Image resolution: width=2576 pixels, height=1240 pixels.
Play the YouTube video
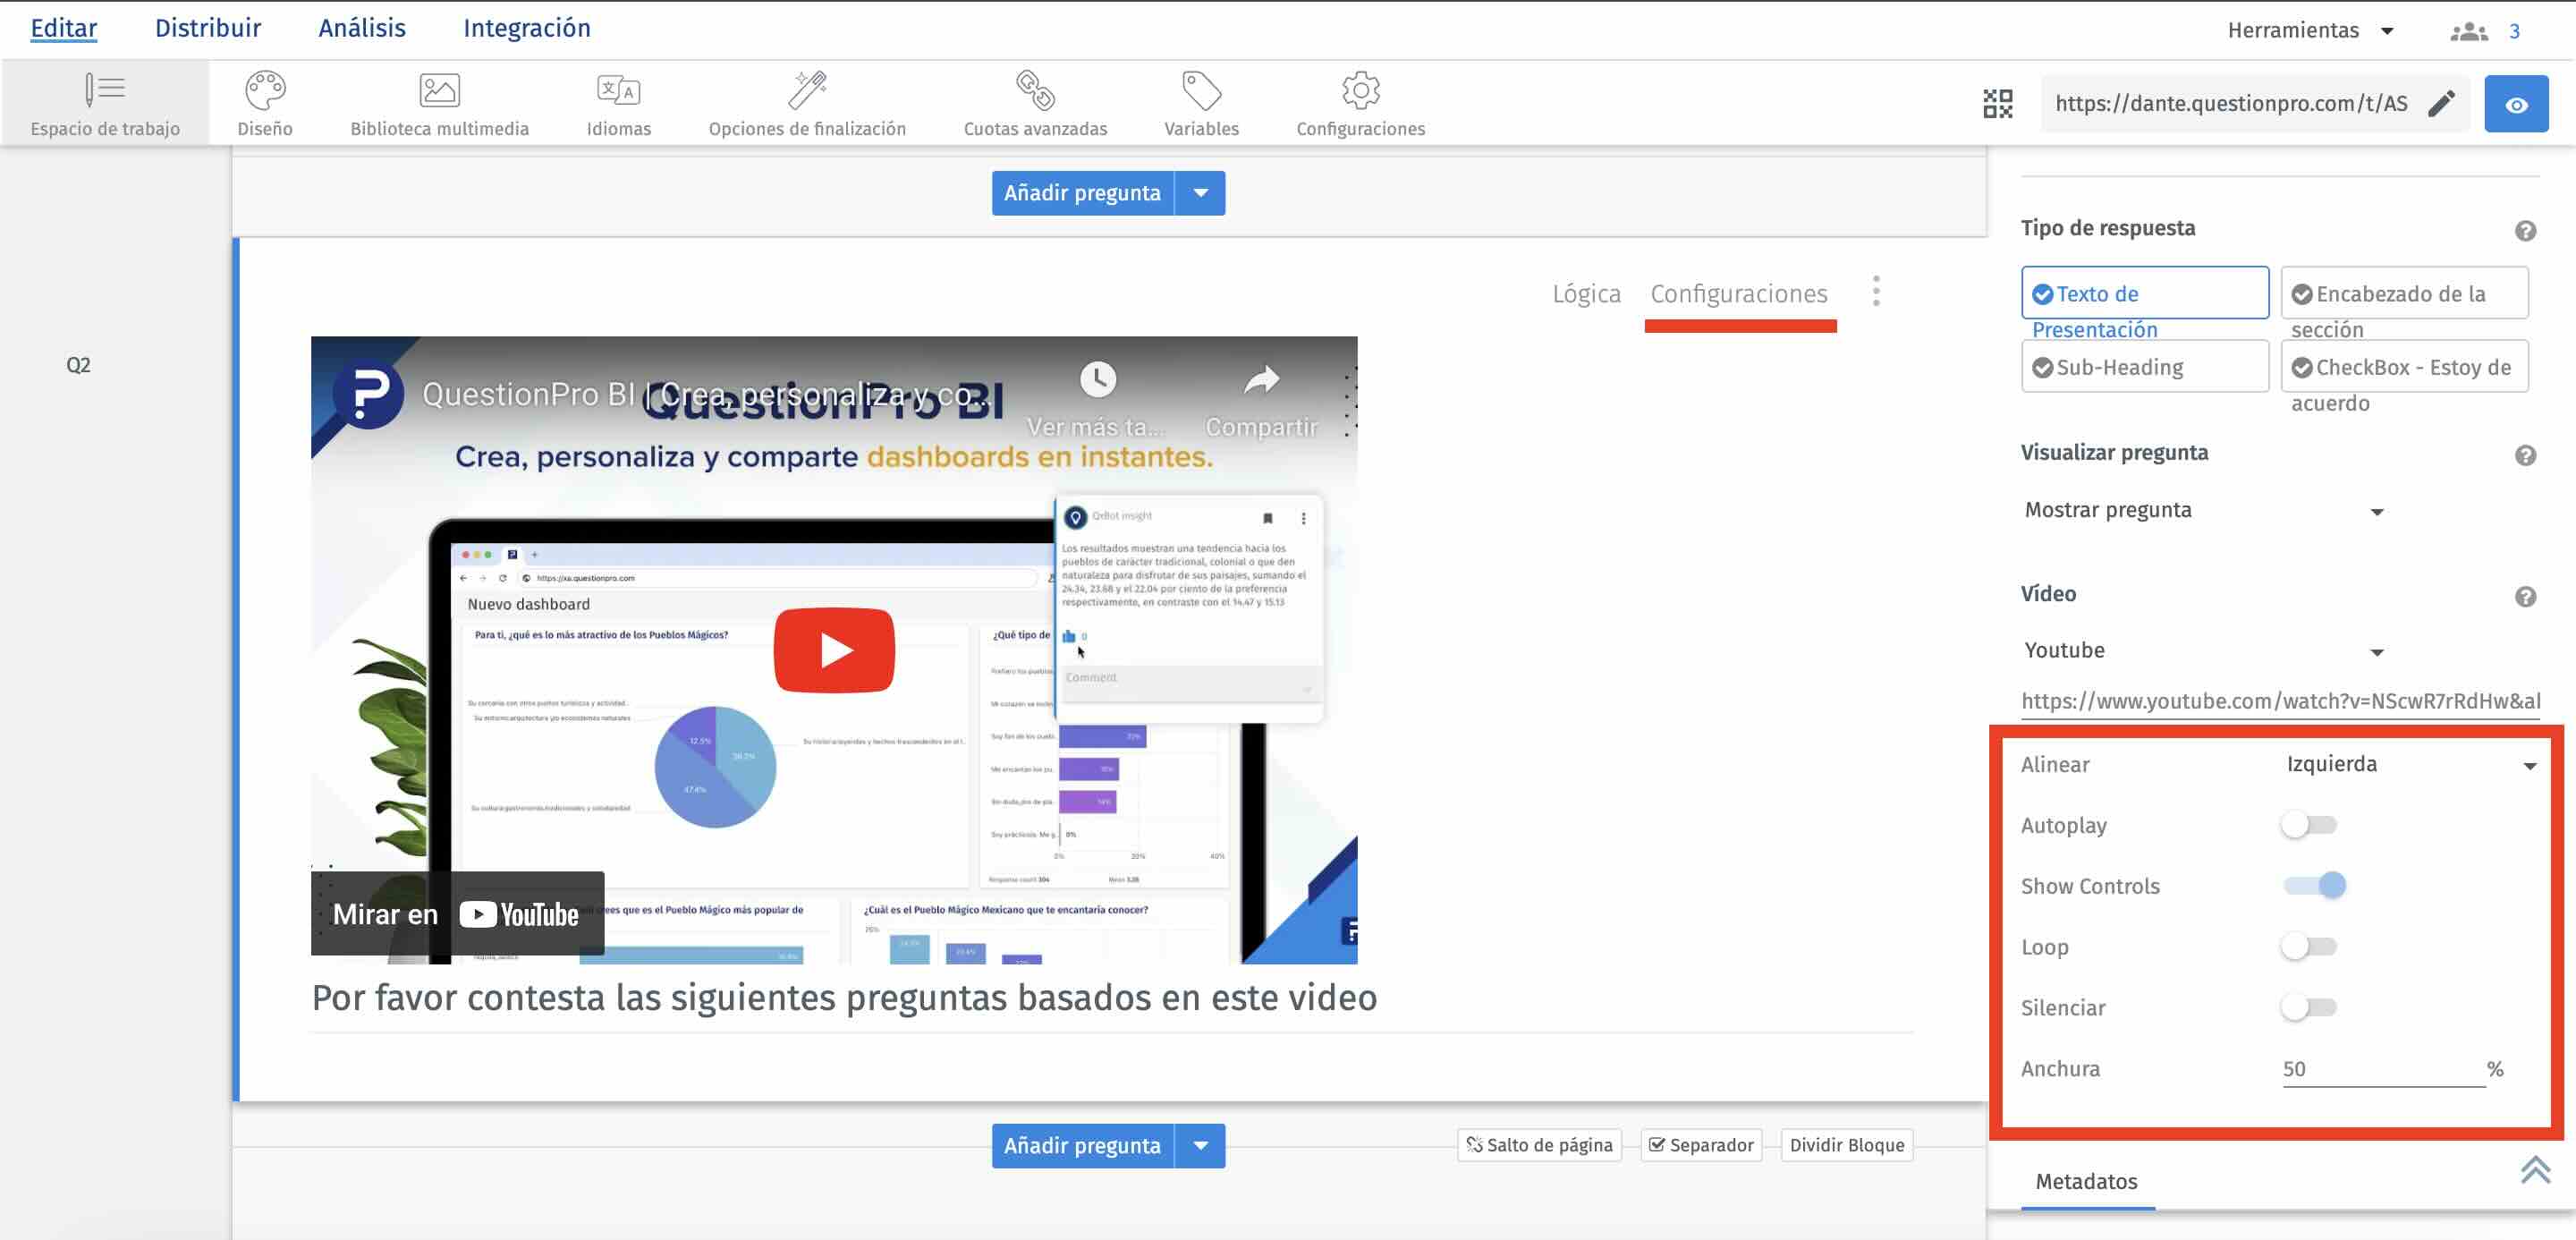(x=834, y=650)
